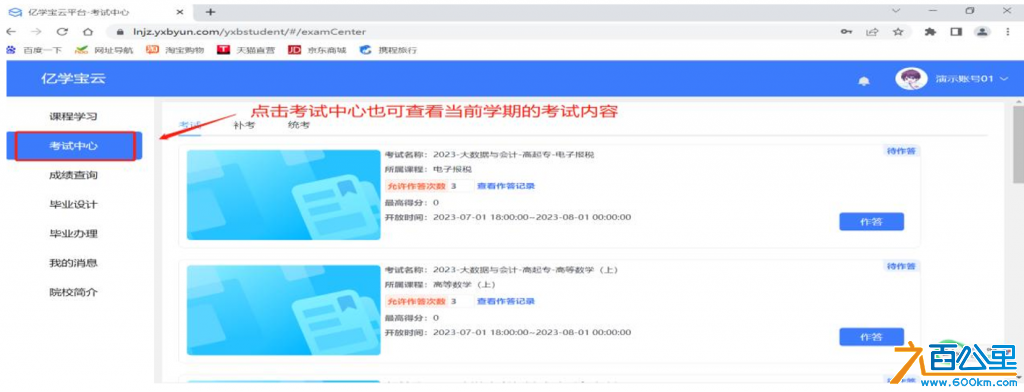Click the password key icon in address bar
1024x392 pixels.
pyautogui.click(x=846, y=31)
